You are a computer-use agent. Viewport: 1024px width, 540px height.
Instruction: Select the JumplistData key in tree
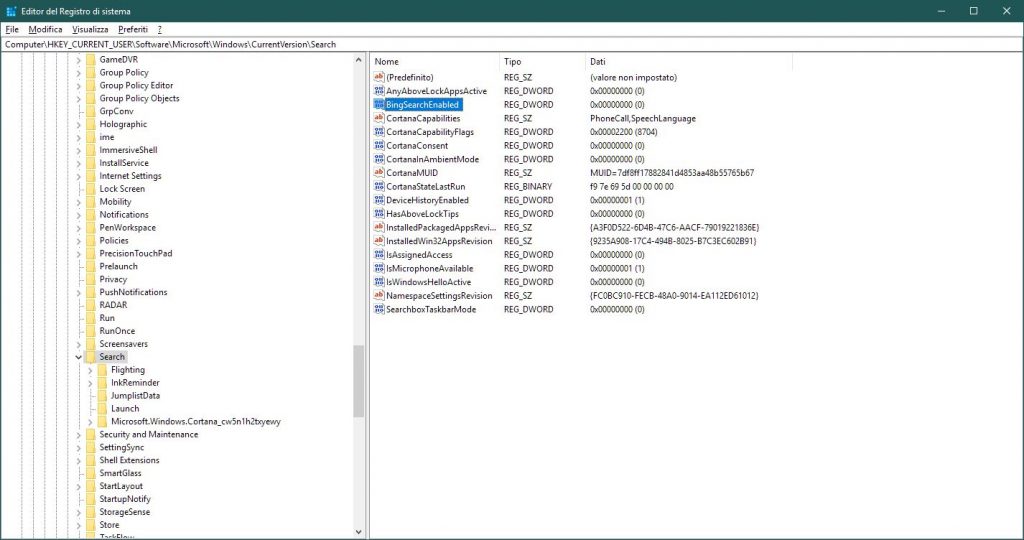click(135, 396)
